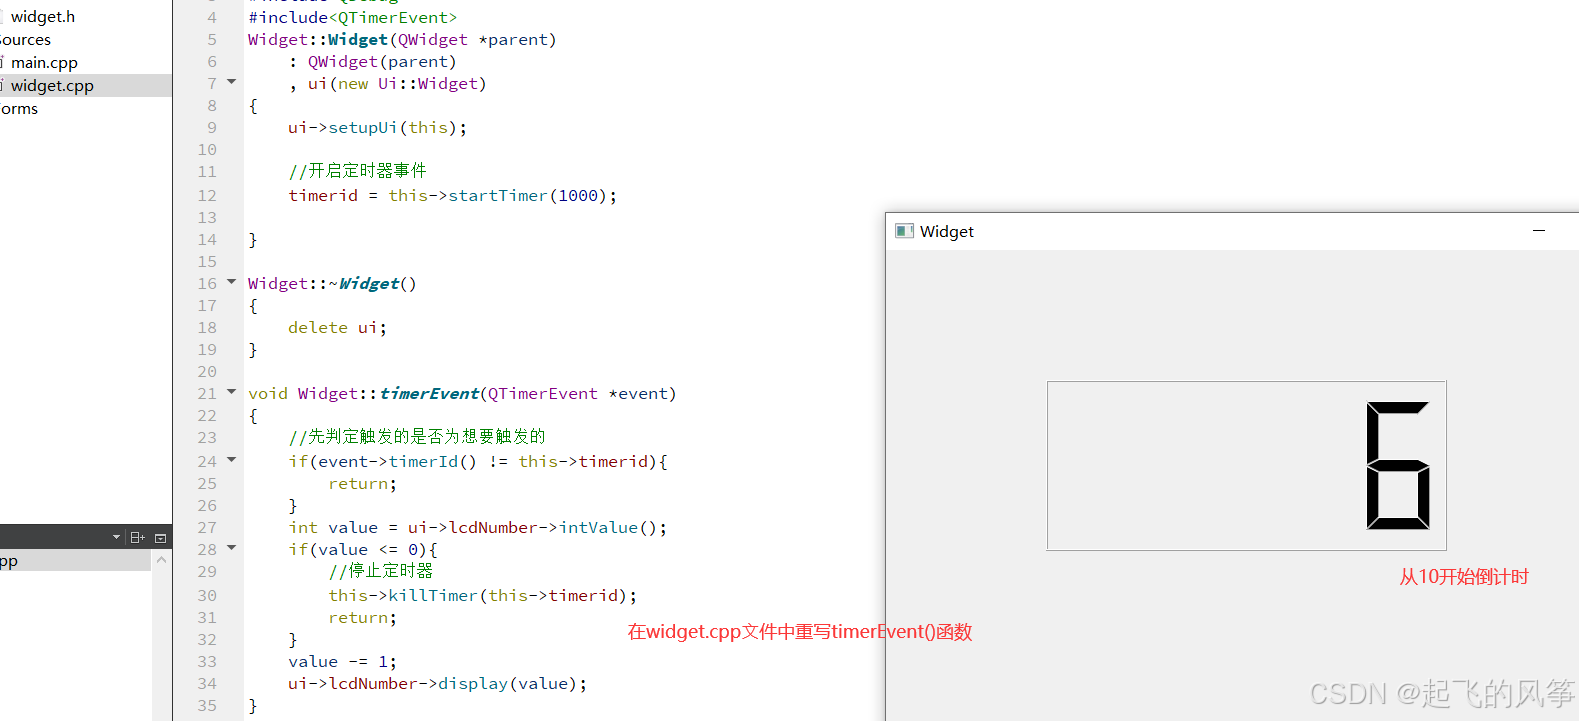The height and width of the screenshot is (721, 1579).
Task: Click line number 27 in the gutter
Action: [207, 527]
